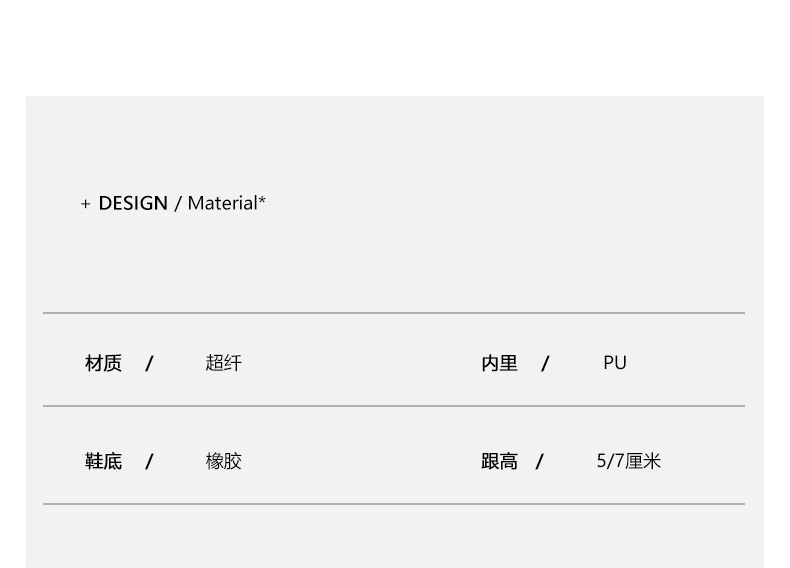
Task: Click the slash between DESIGN and Material
Action: pos(178,203)
